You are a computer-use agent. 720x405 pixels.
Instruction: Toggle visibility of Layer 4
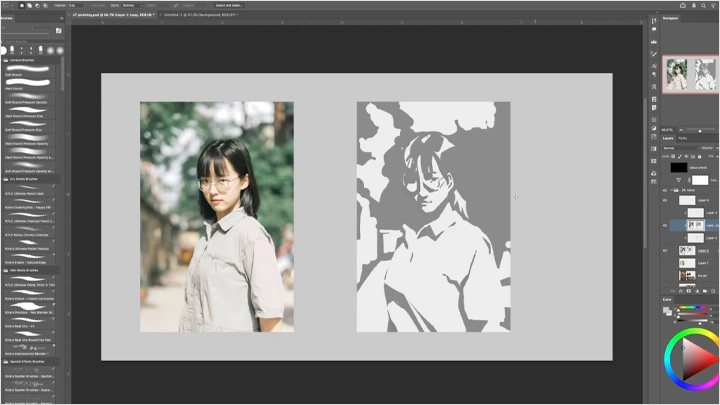pos(665,200)
